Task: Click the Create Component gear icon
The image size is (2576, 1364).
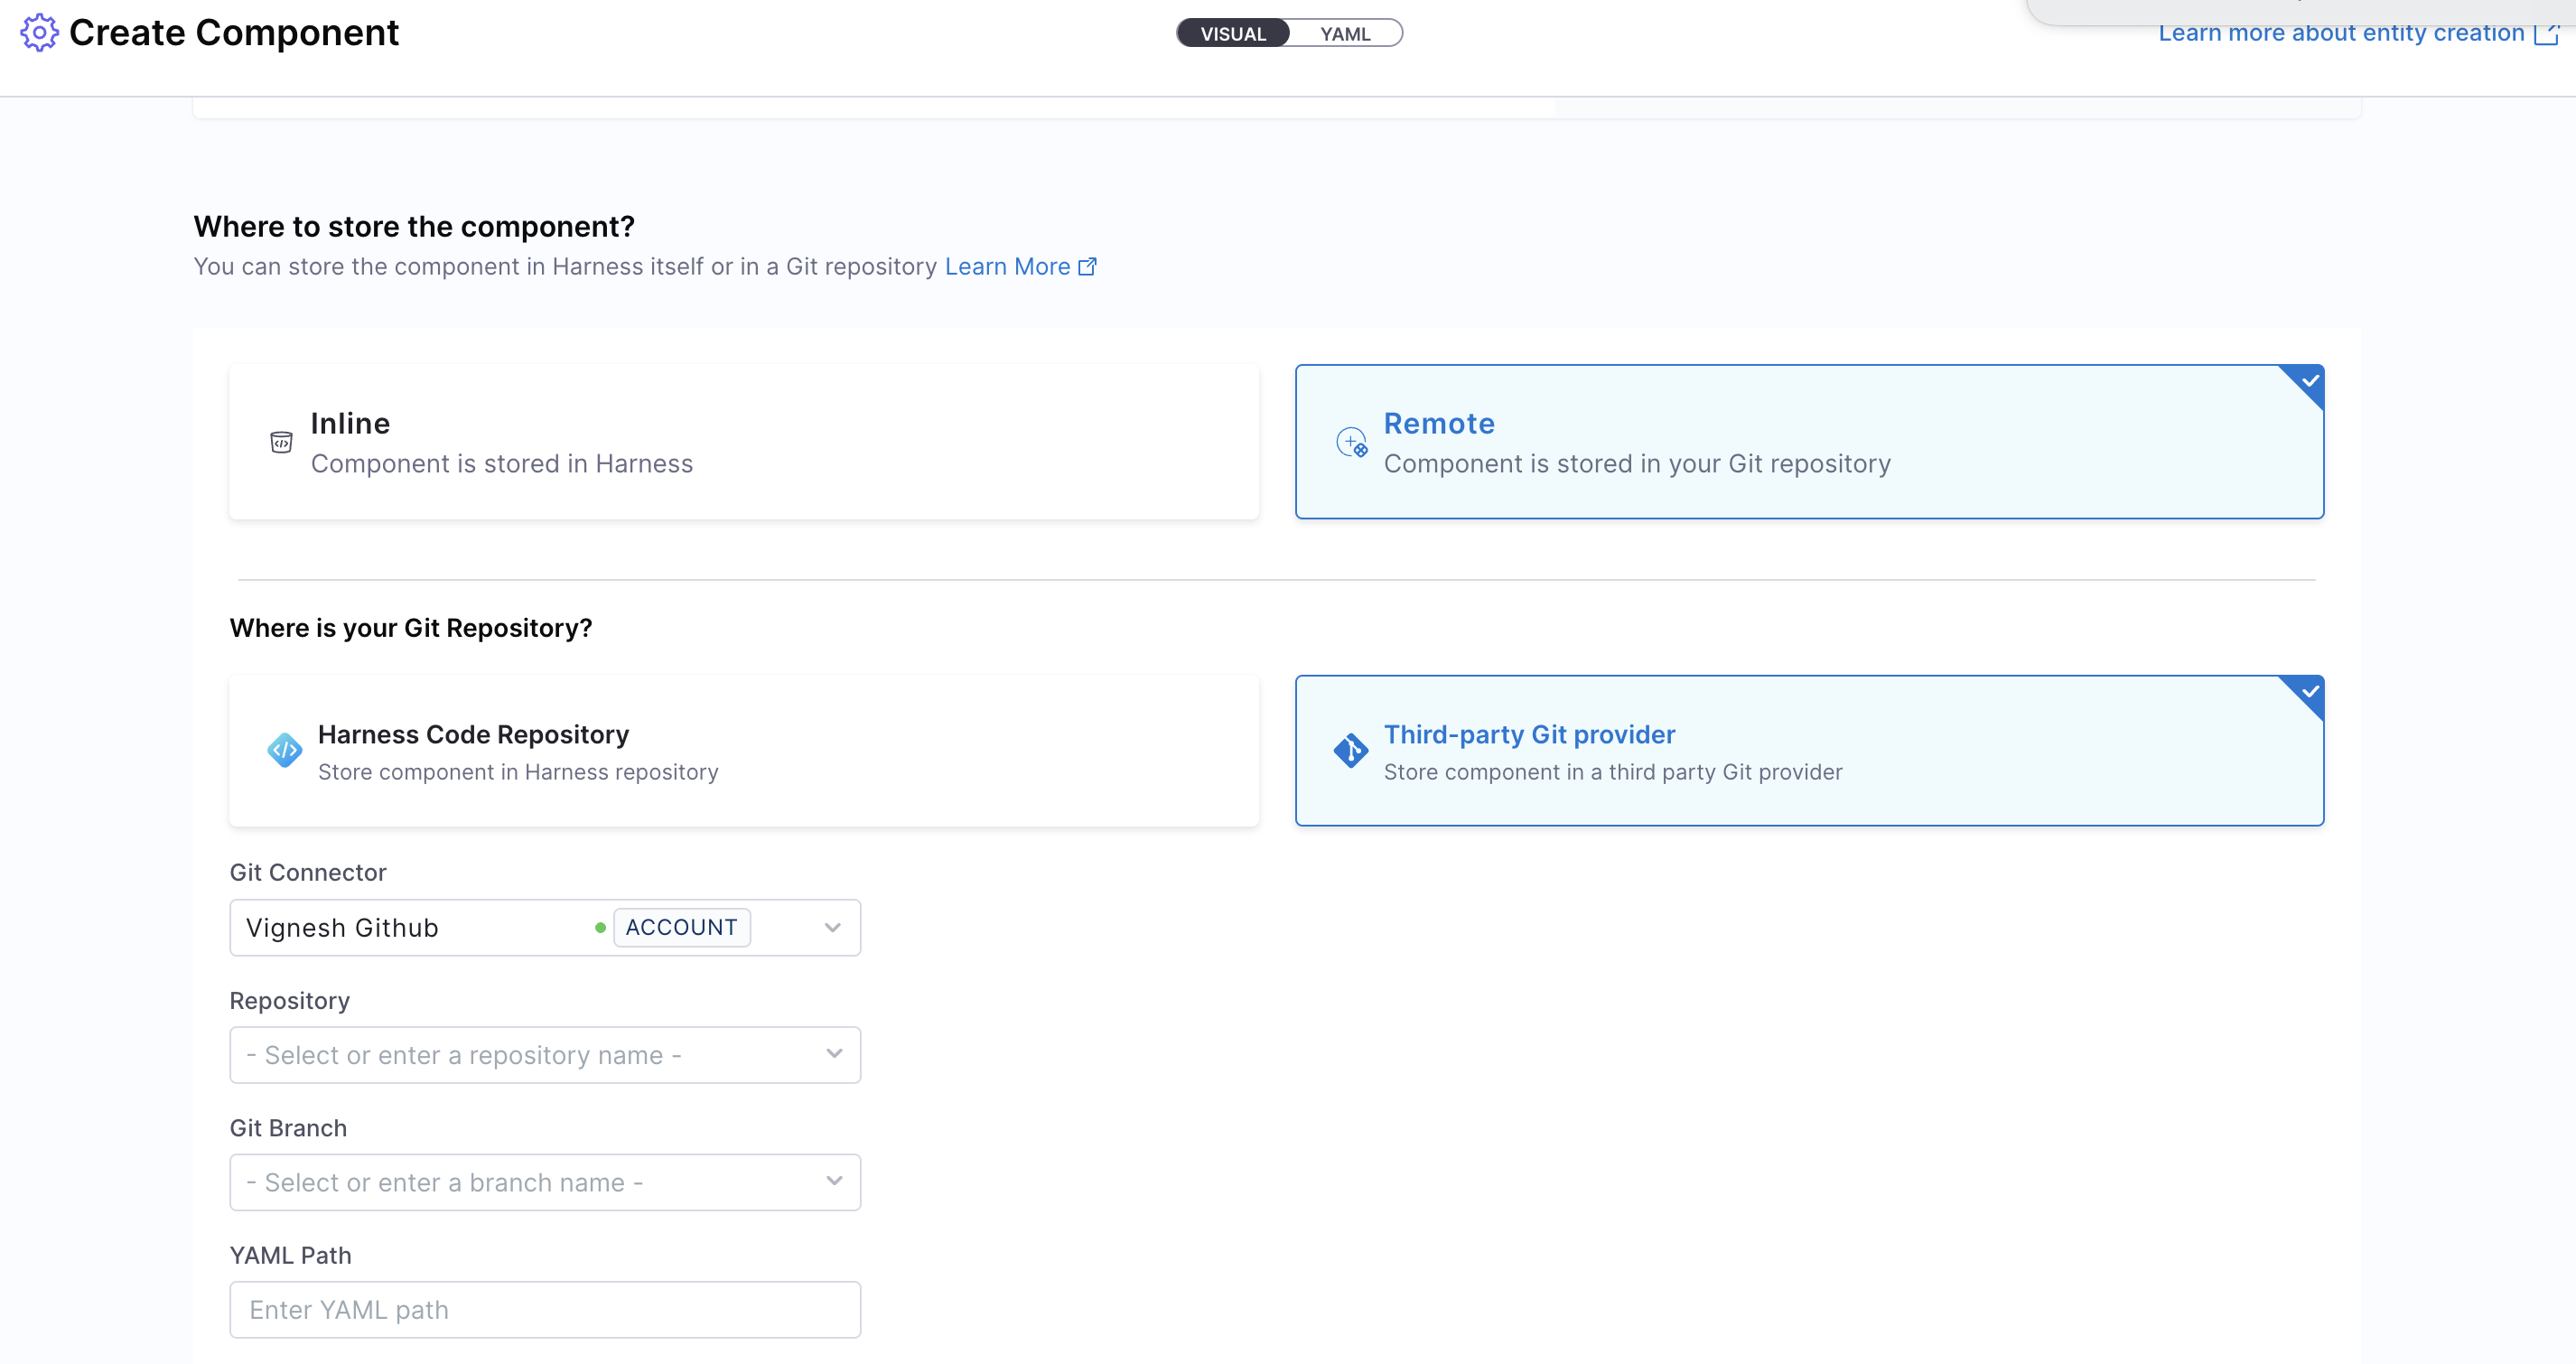Action: tap(39, 33)
